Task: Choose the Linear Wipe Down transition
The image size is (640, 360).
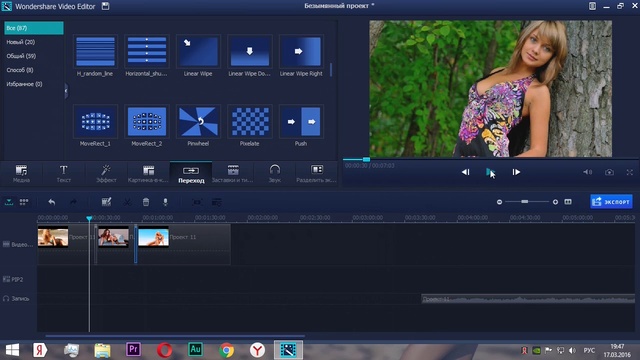Action: [249, 51]
